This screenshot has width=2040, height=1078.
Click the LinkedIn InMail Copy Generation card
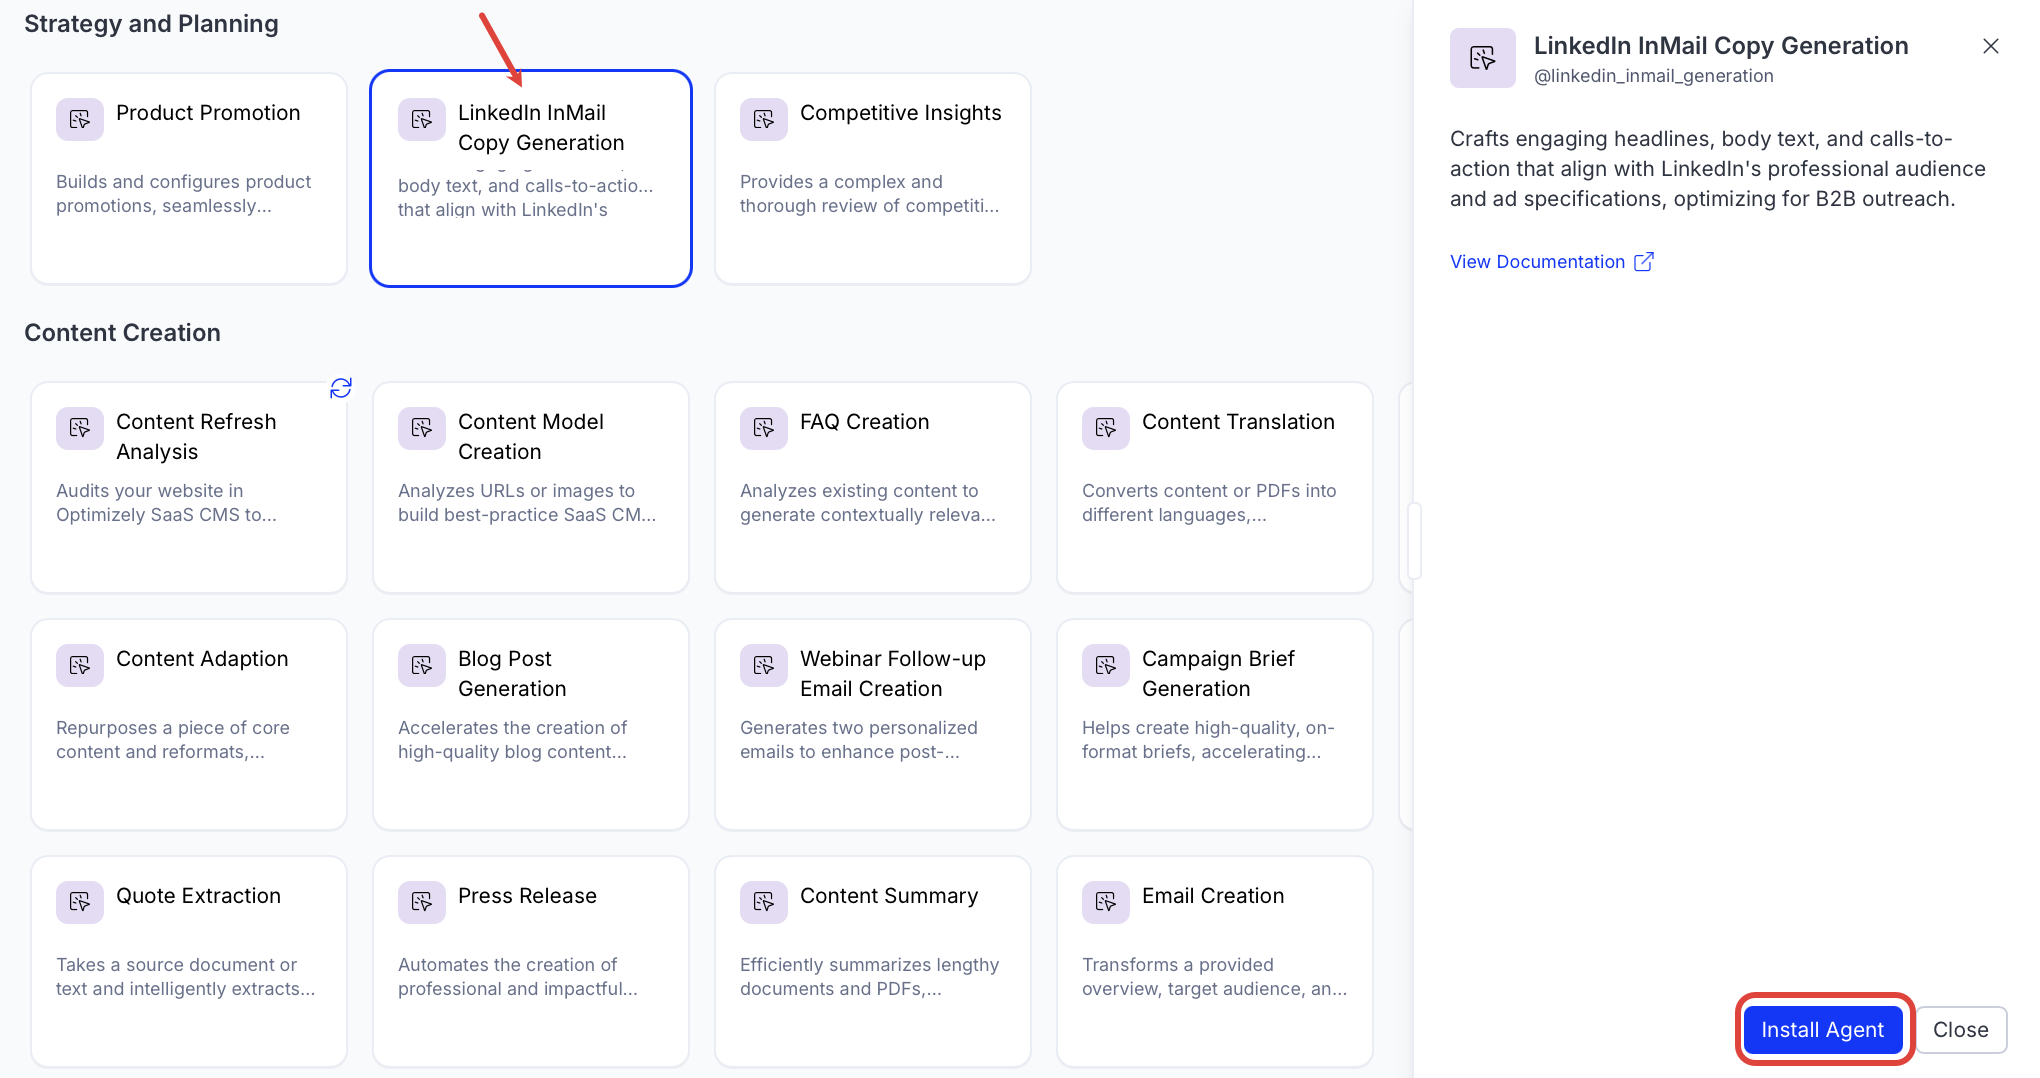pos(531,179)
